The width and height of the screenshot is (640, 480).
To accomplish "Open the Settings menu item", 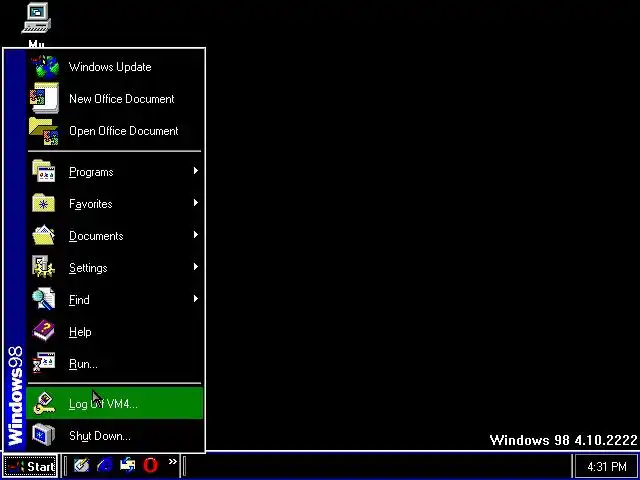I will point(115,267).
